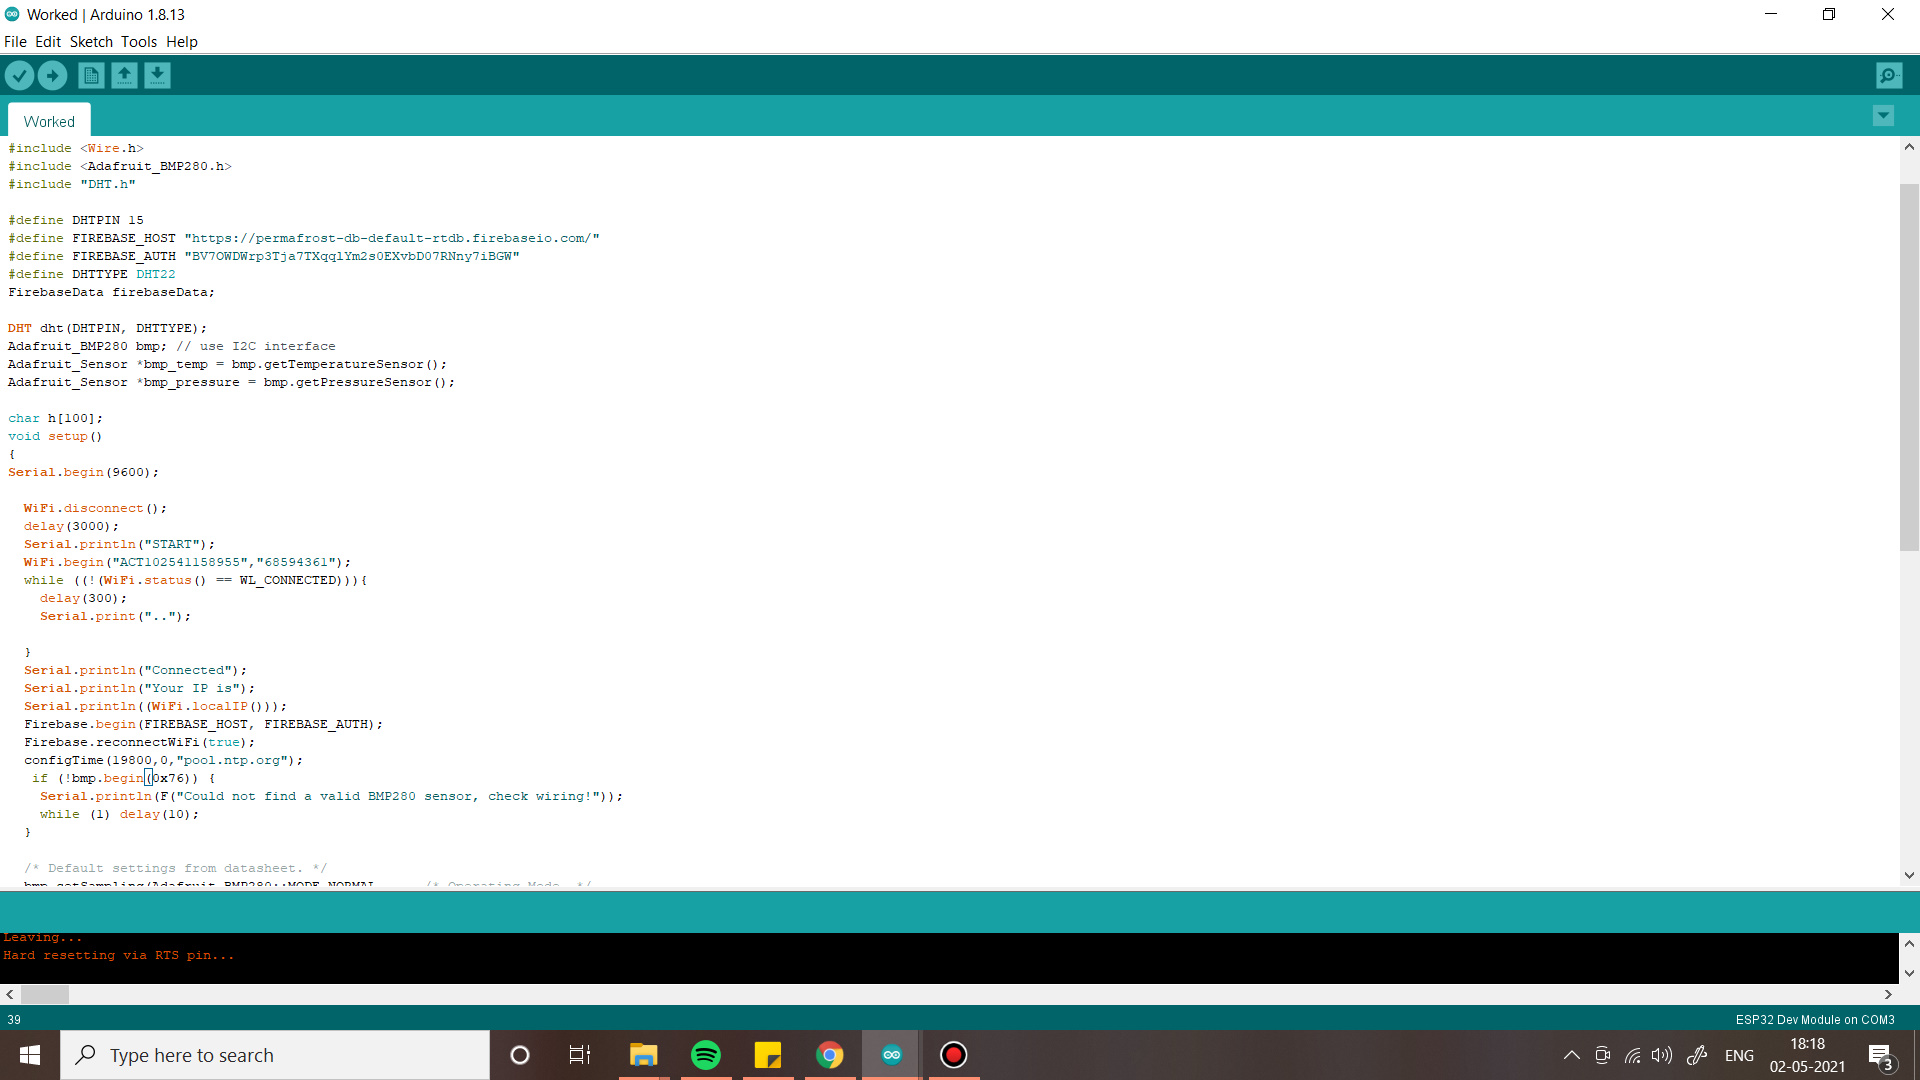Open the File menu
Image resolution: width=1920 pixels, height=1080 pixels.
(x=15, y=42)
